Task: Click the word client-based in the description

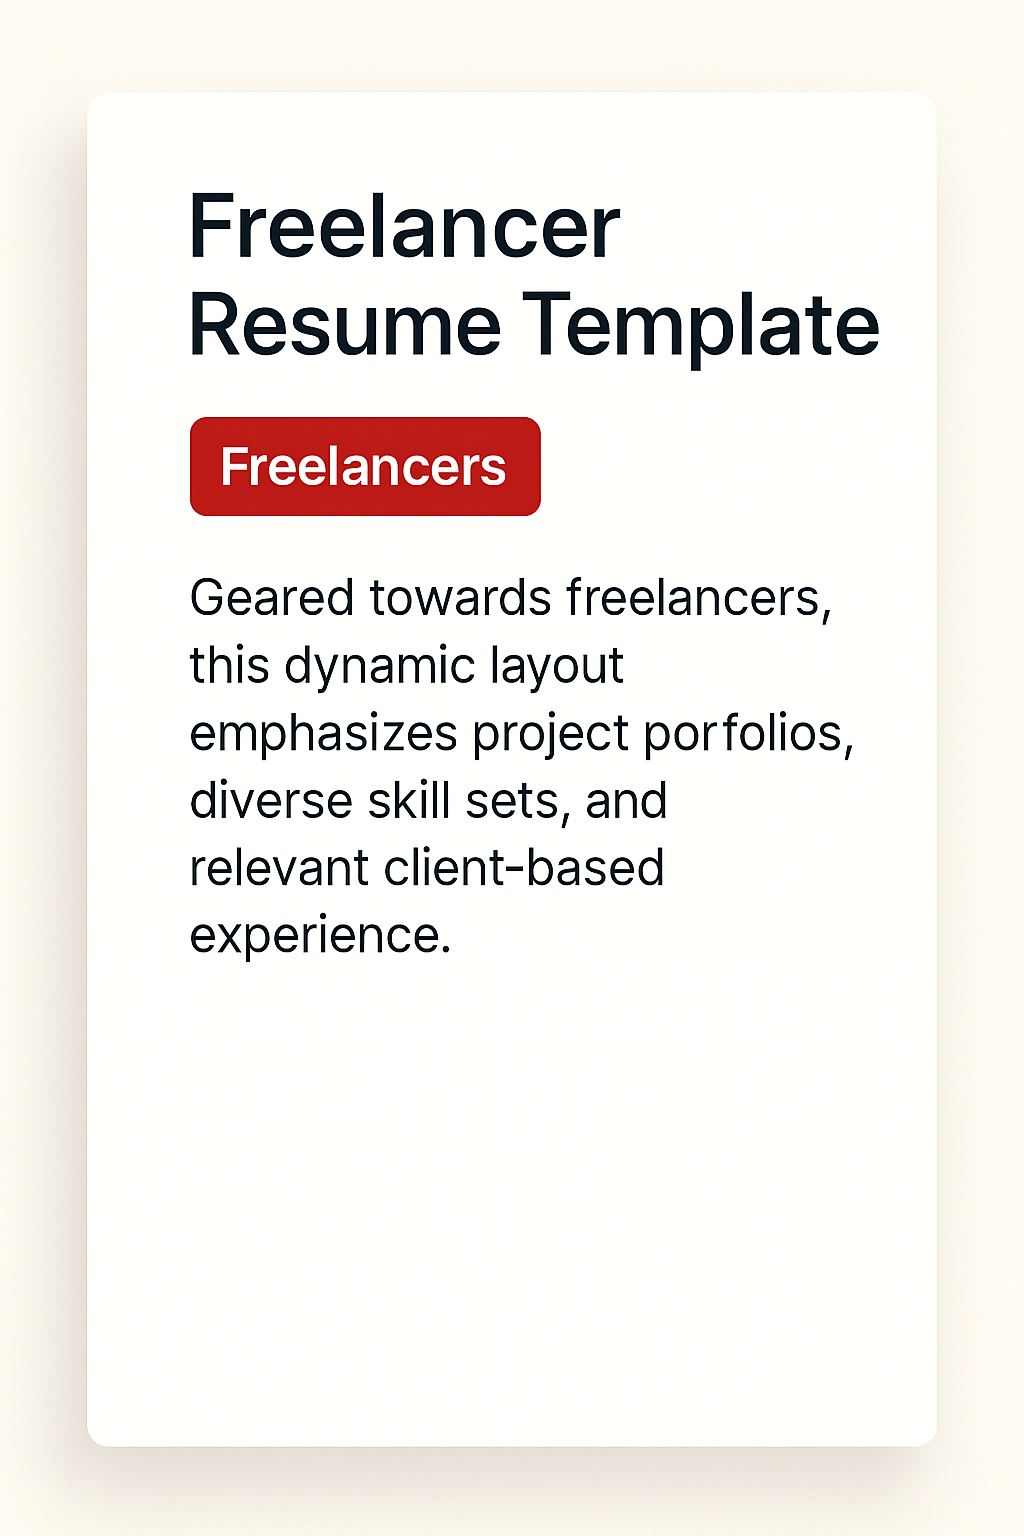Action: (524, 868)
